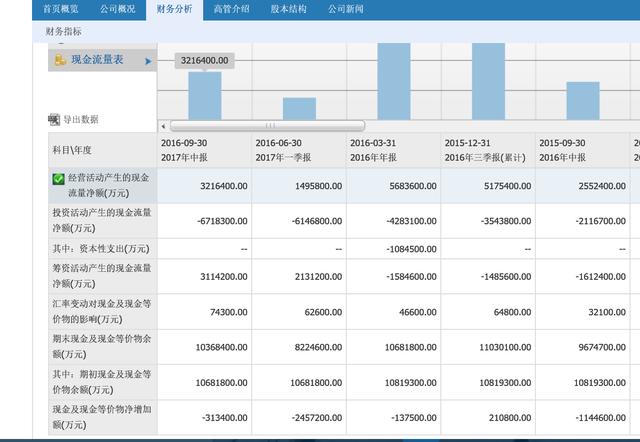Open the 公司新闻 tab
The image size is (640, 442).
pyautogui.click(x=346, y=9)
